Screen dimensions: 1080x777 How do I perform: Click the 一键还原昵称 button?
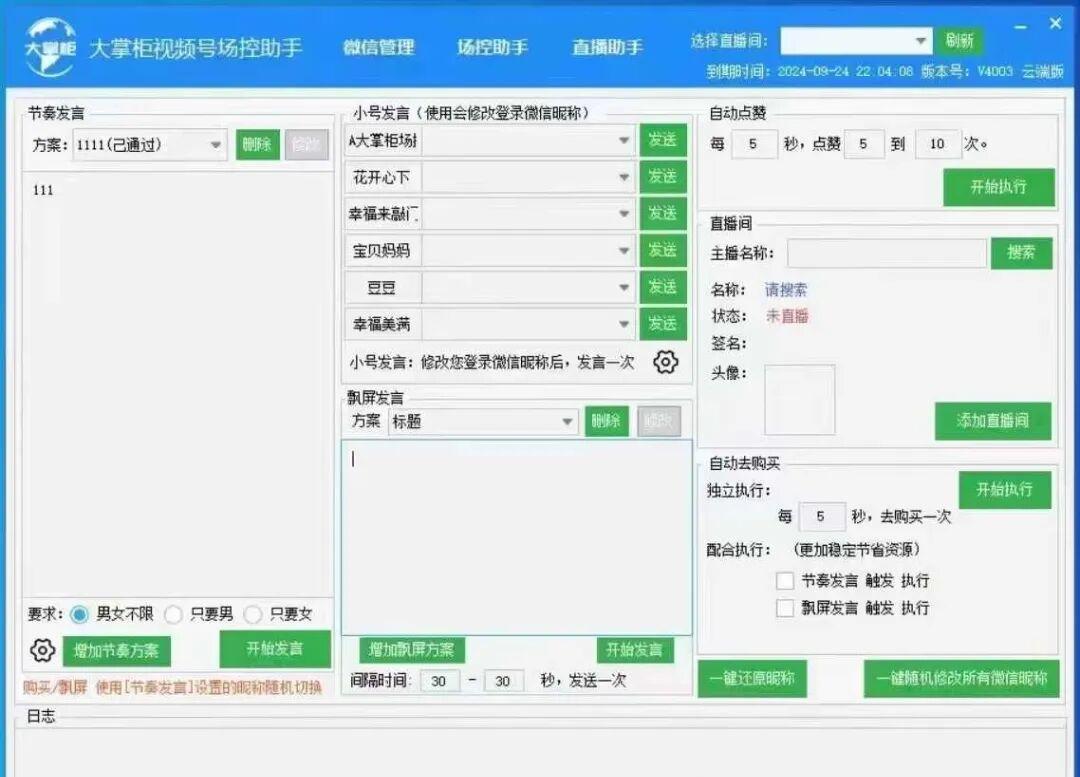pyautogui.click(x=752, y=678)
